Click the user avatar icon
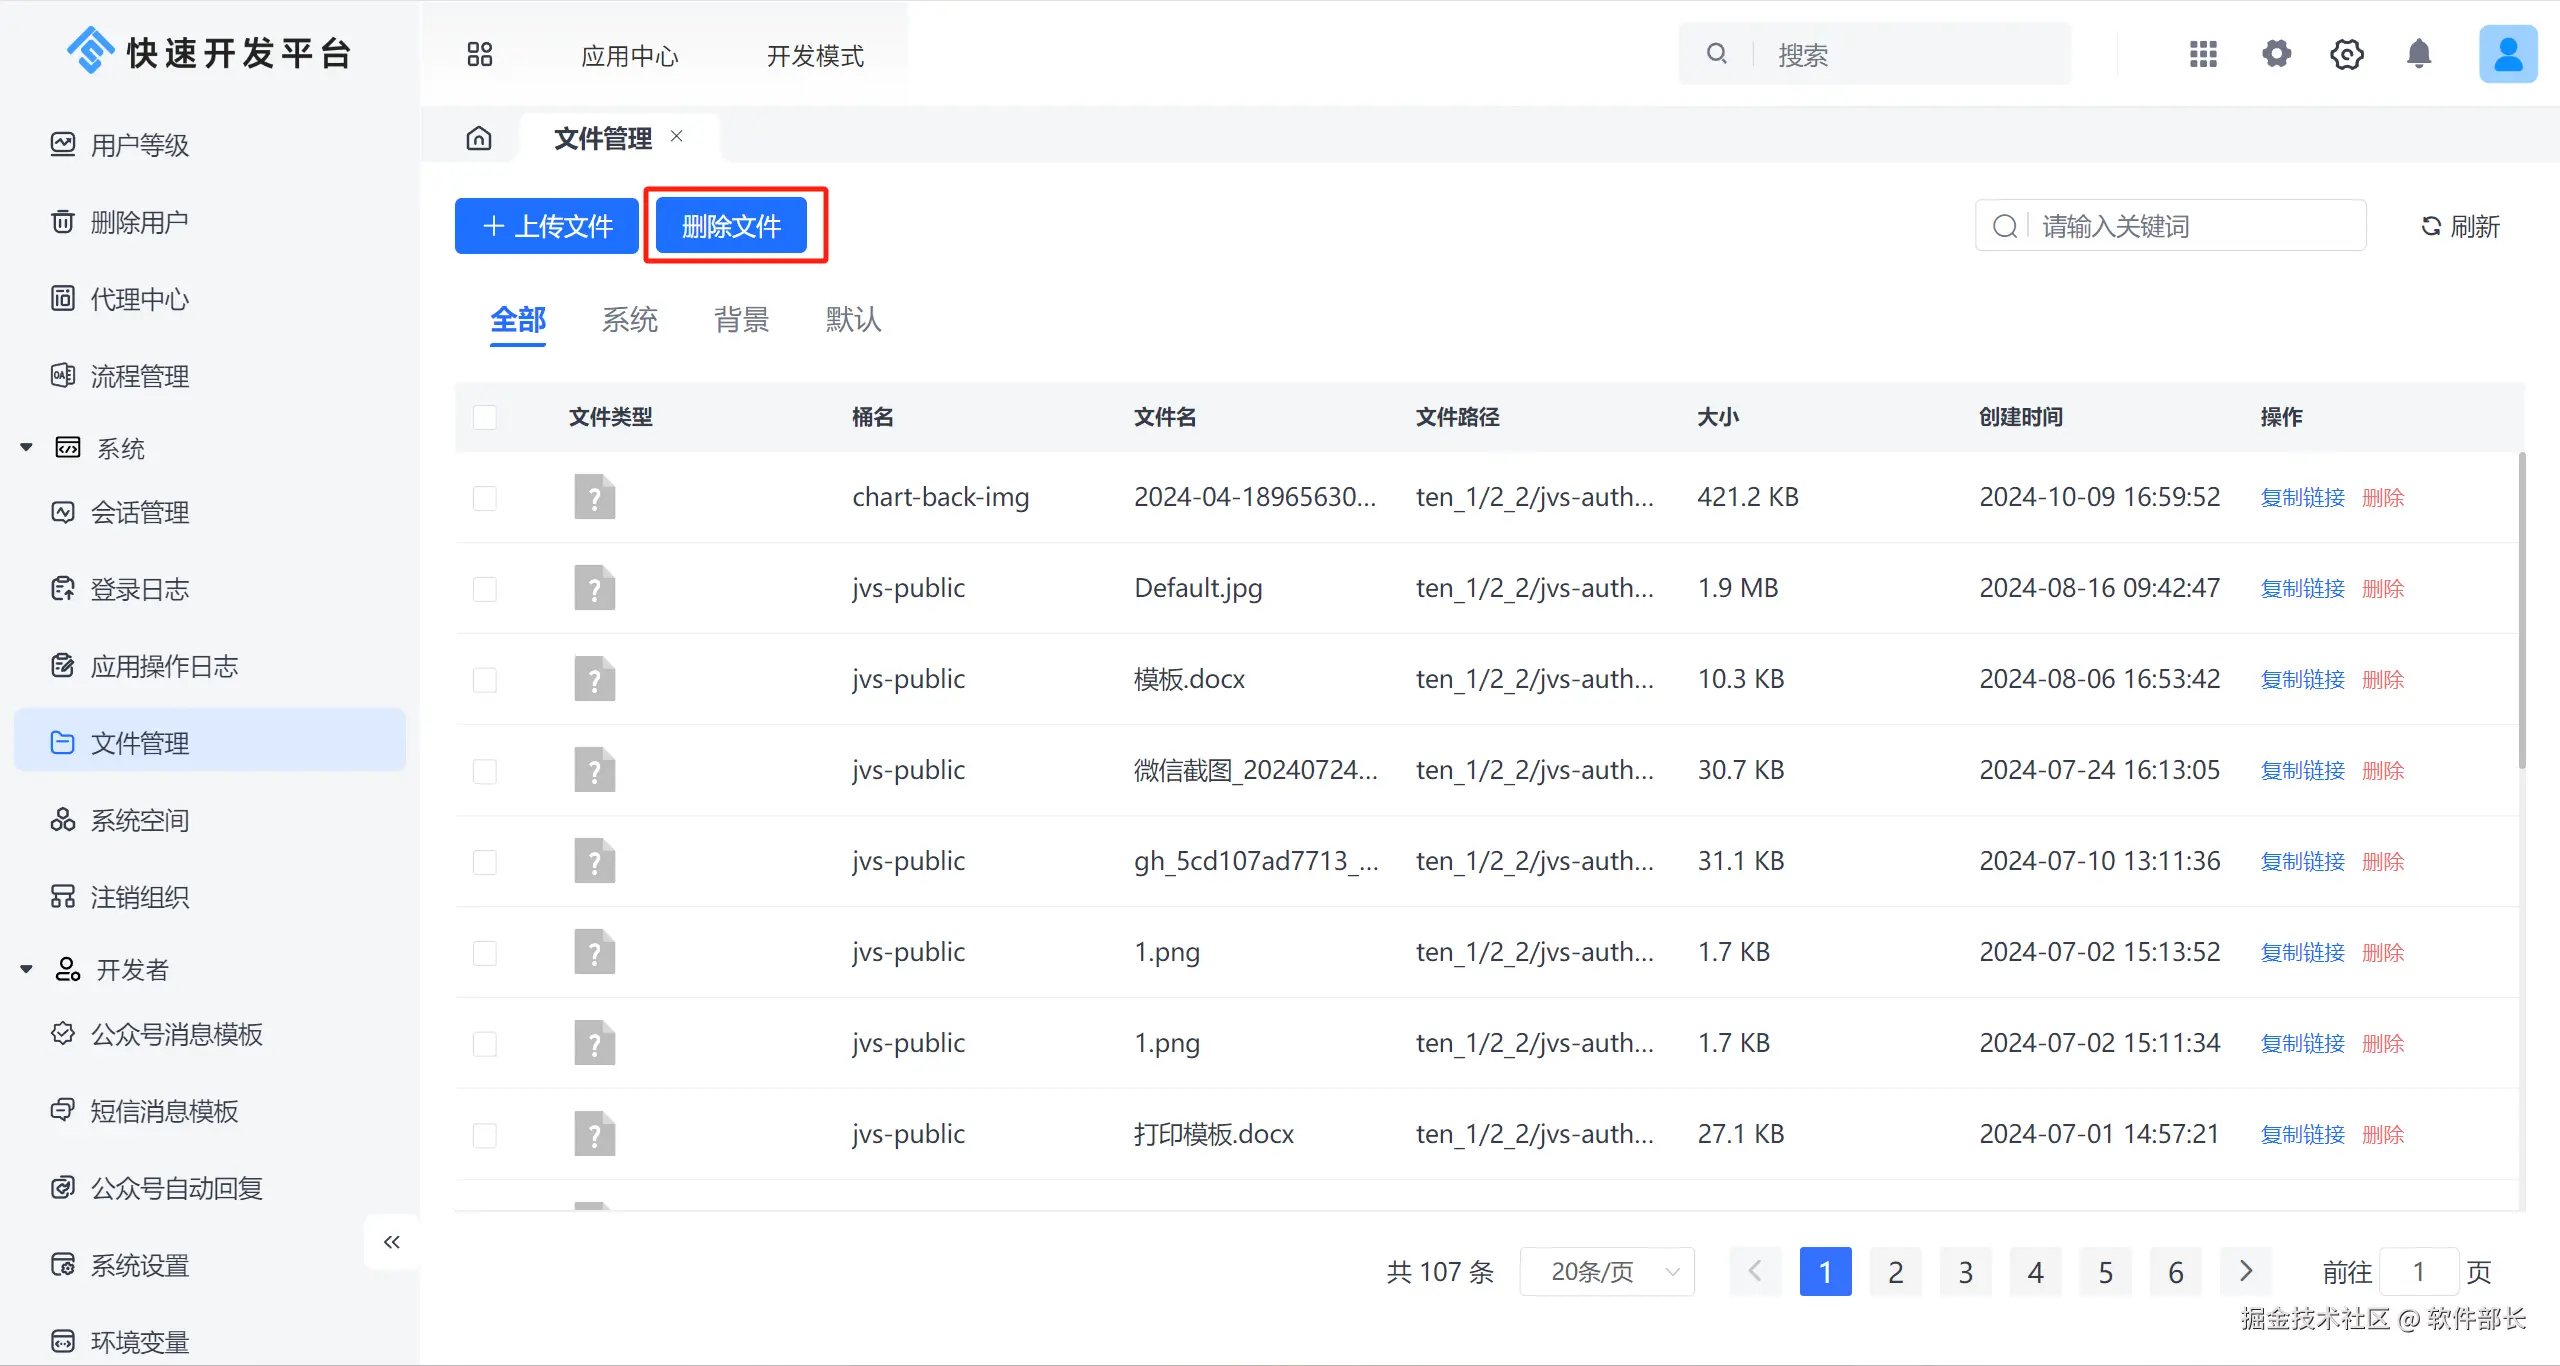2560x1366 pixels. (x=2507, y=54)
